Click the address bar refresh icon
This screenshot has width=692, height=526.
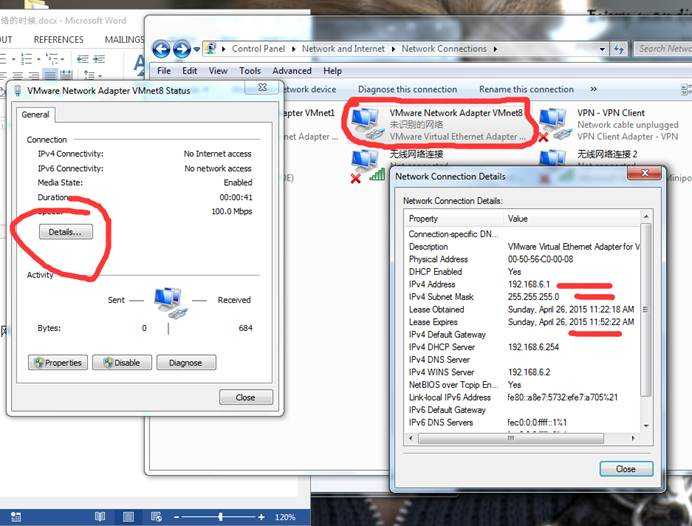(619, 49)
